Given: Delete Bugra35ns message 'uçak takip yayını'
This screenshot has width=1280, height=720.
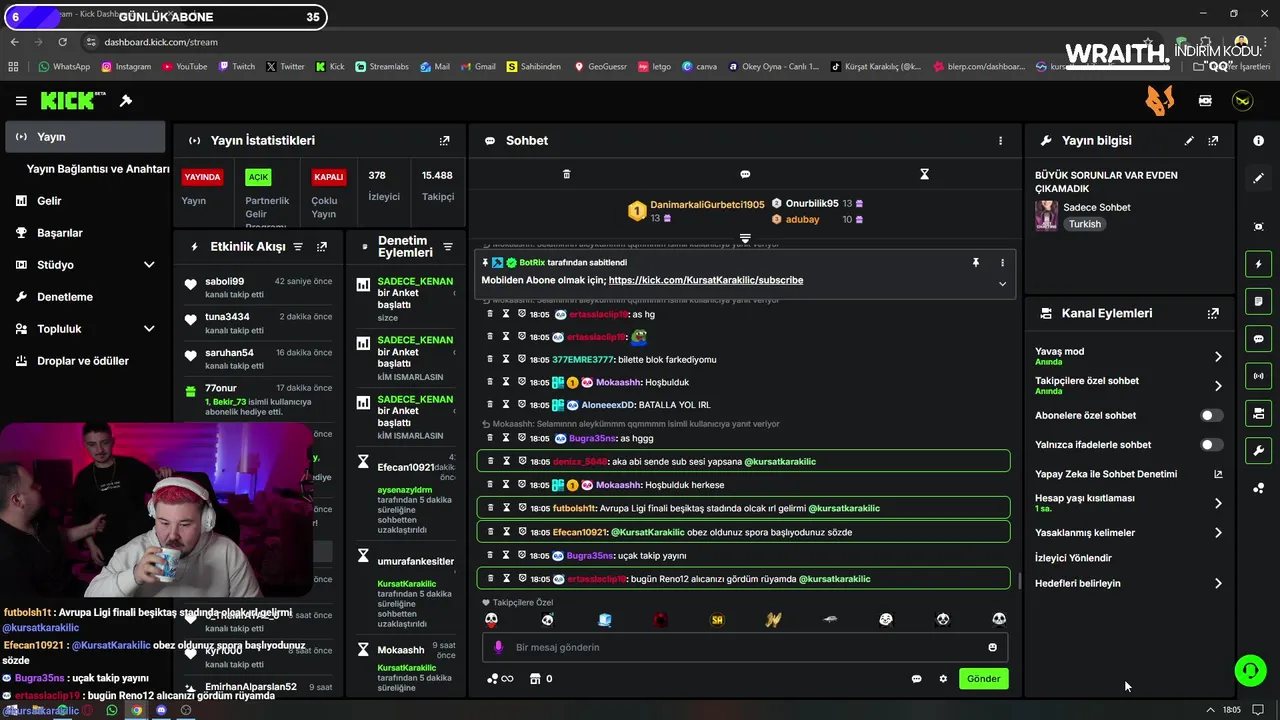Looking at the screenshot, I should pos(490,555).
